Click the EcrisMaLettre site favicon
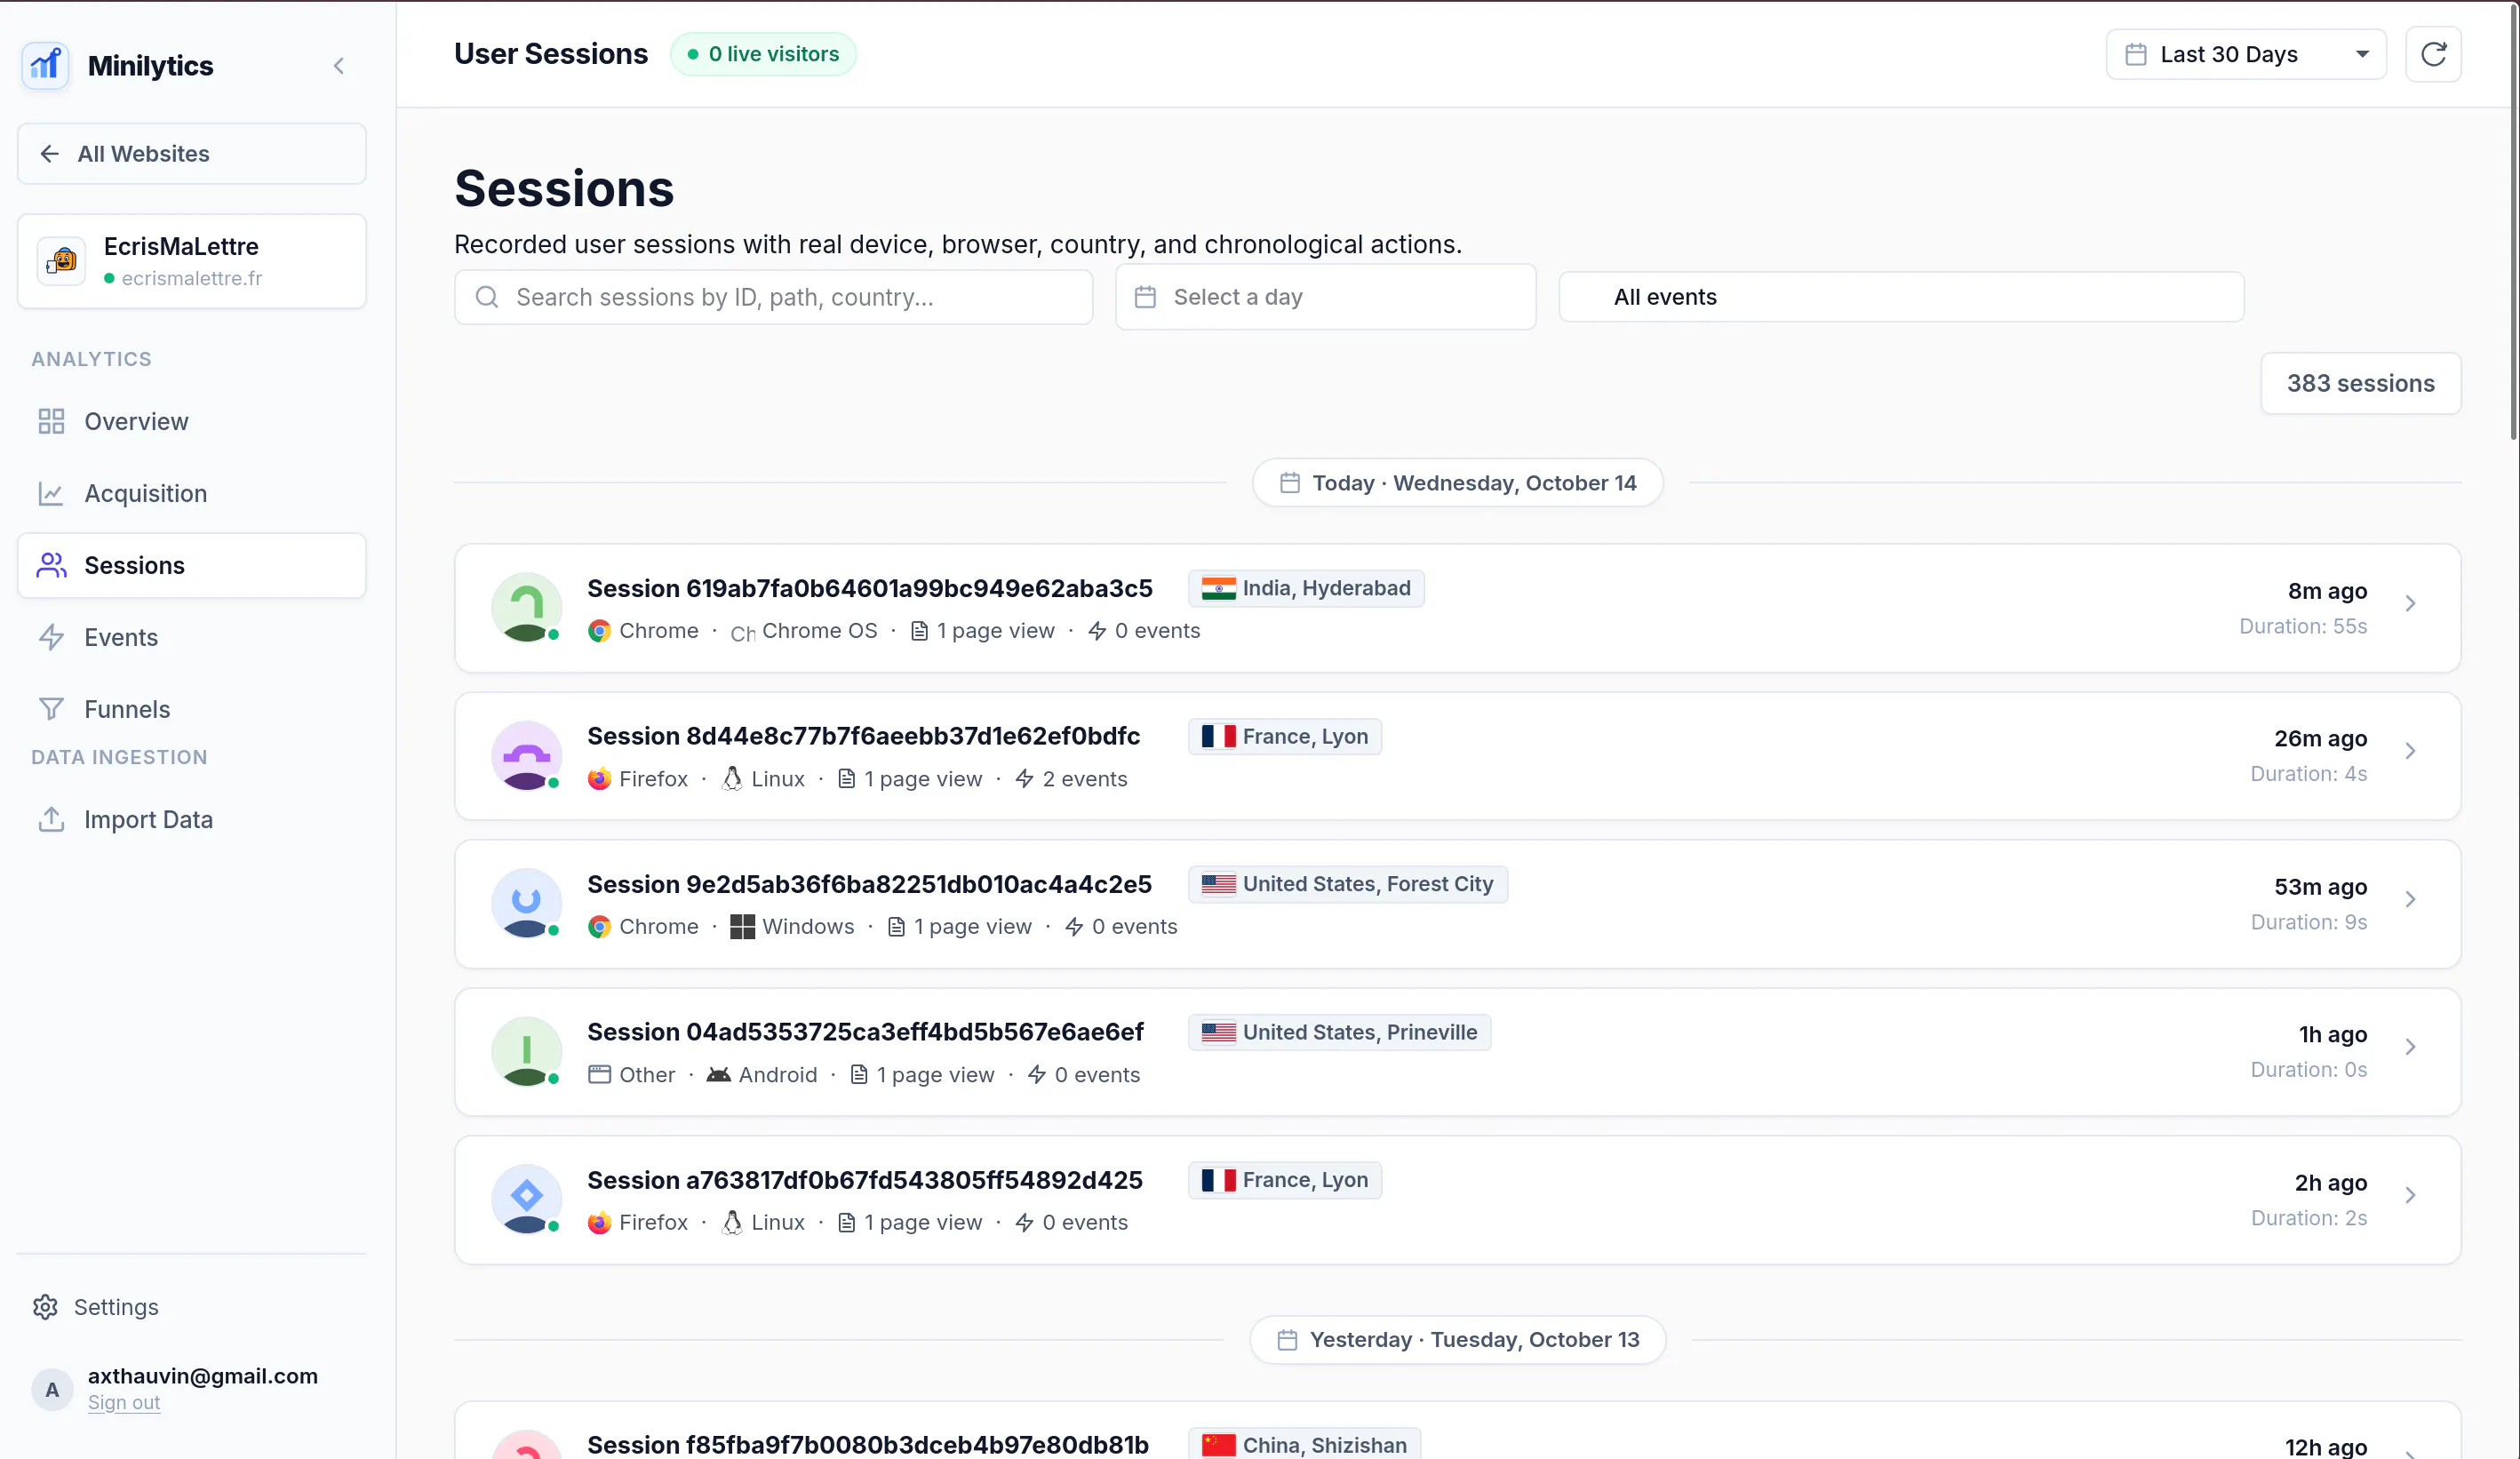 [x=62, y=261]
